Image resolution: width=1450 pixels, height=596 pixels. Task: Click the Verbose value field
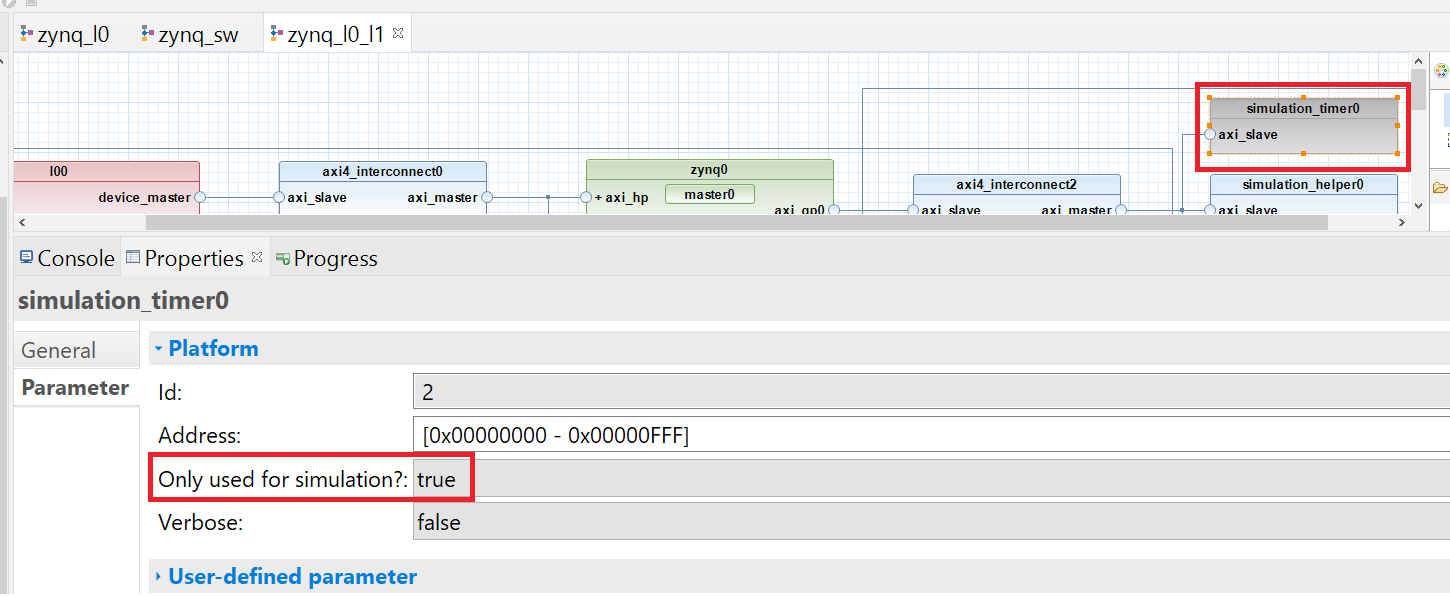tap(930, 521)
